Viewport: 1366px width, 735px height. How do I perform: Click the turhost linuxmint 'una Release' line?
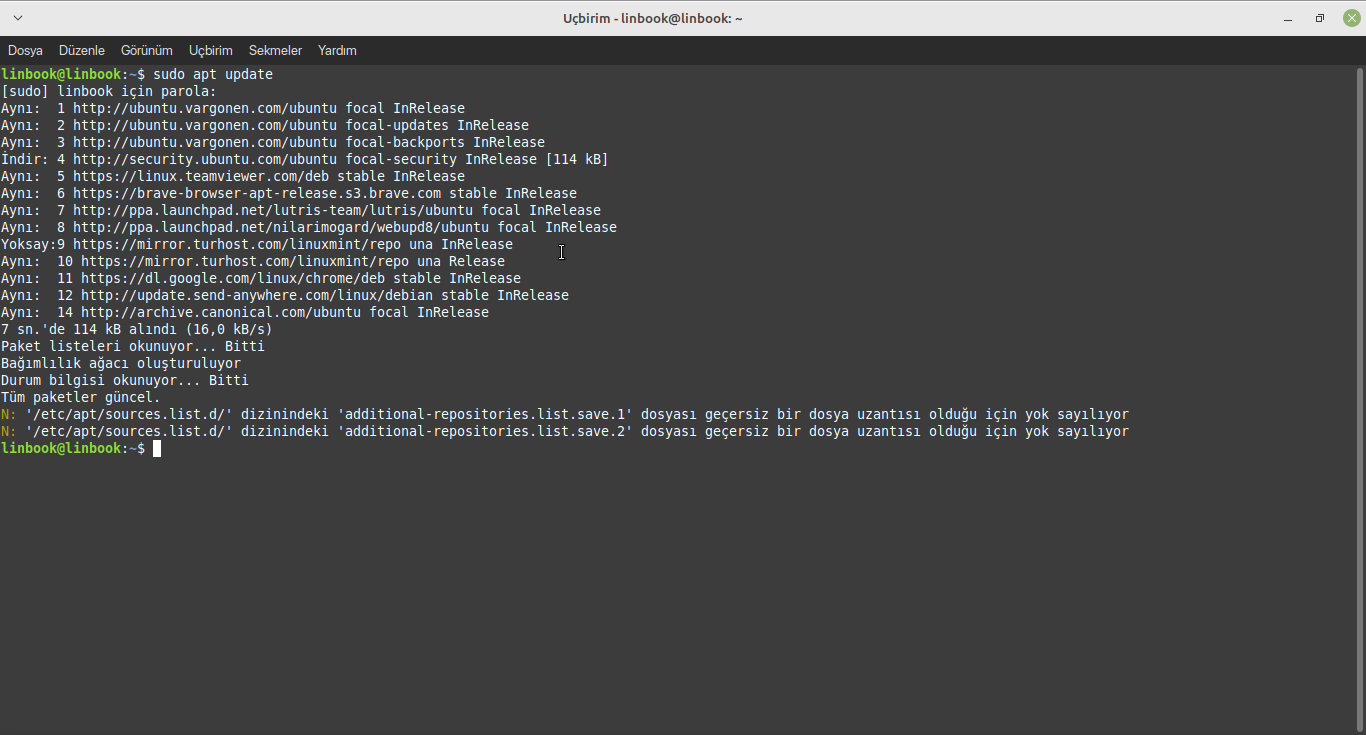[253, 262]
